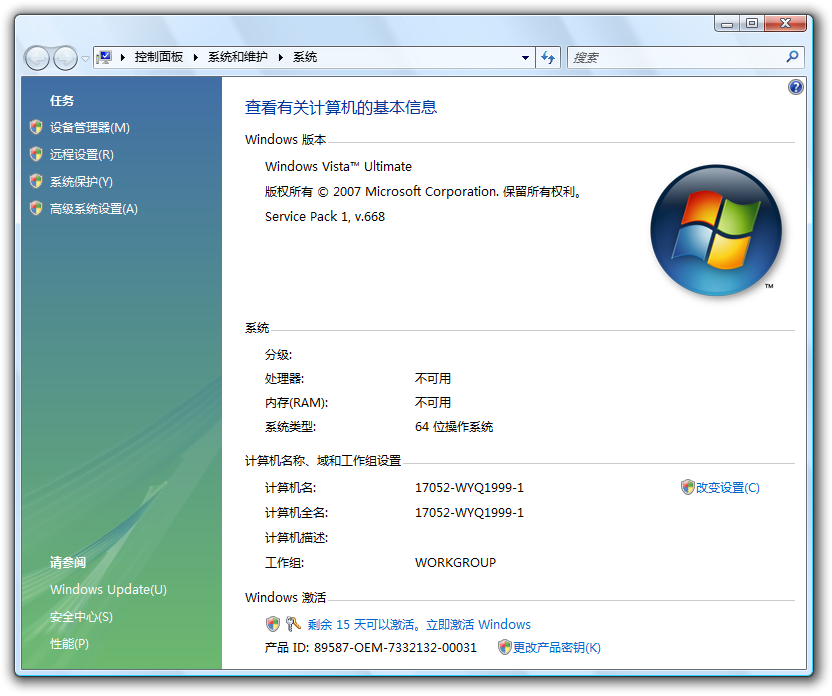Image resolution: width=832 pixels, height=696 pixels.
Task: Click the WORKGROUP value
Action: pyautogui.click(x=455, y=563)
